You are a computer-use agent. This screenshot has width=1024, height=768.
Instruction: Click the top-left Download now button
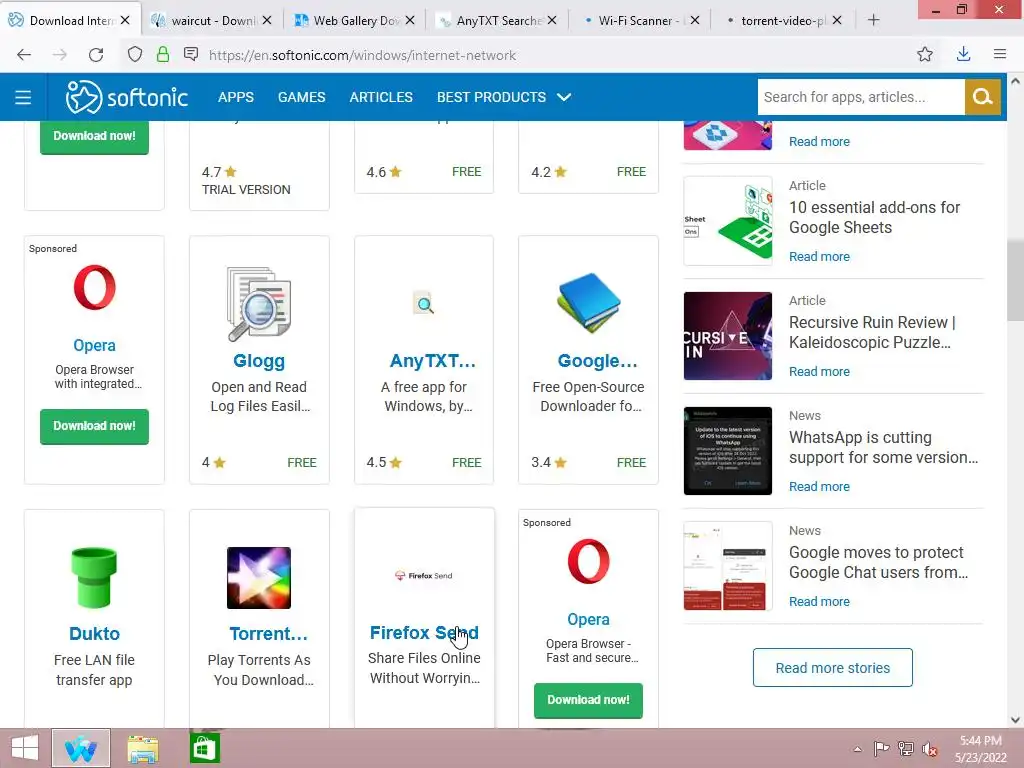click(x=94, y=136)
